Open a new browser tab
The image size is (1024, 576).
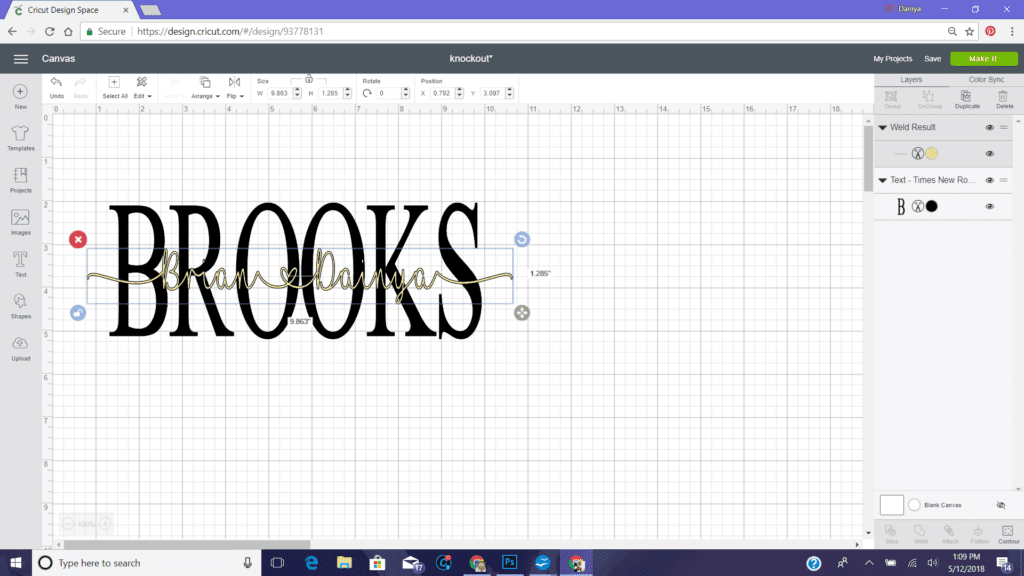(150, 10)
